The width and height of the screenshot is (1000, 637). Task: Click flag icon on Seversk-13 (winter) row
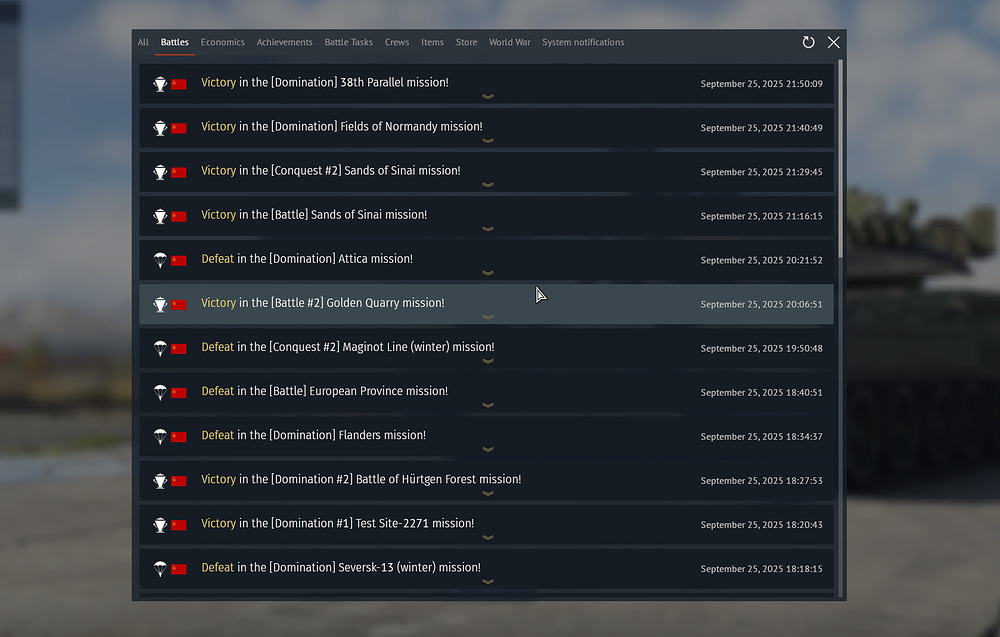[x=179, y=568]
